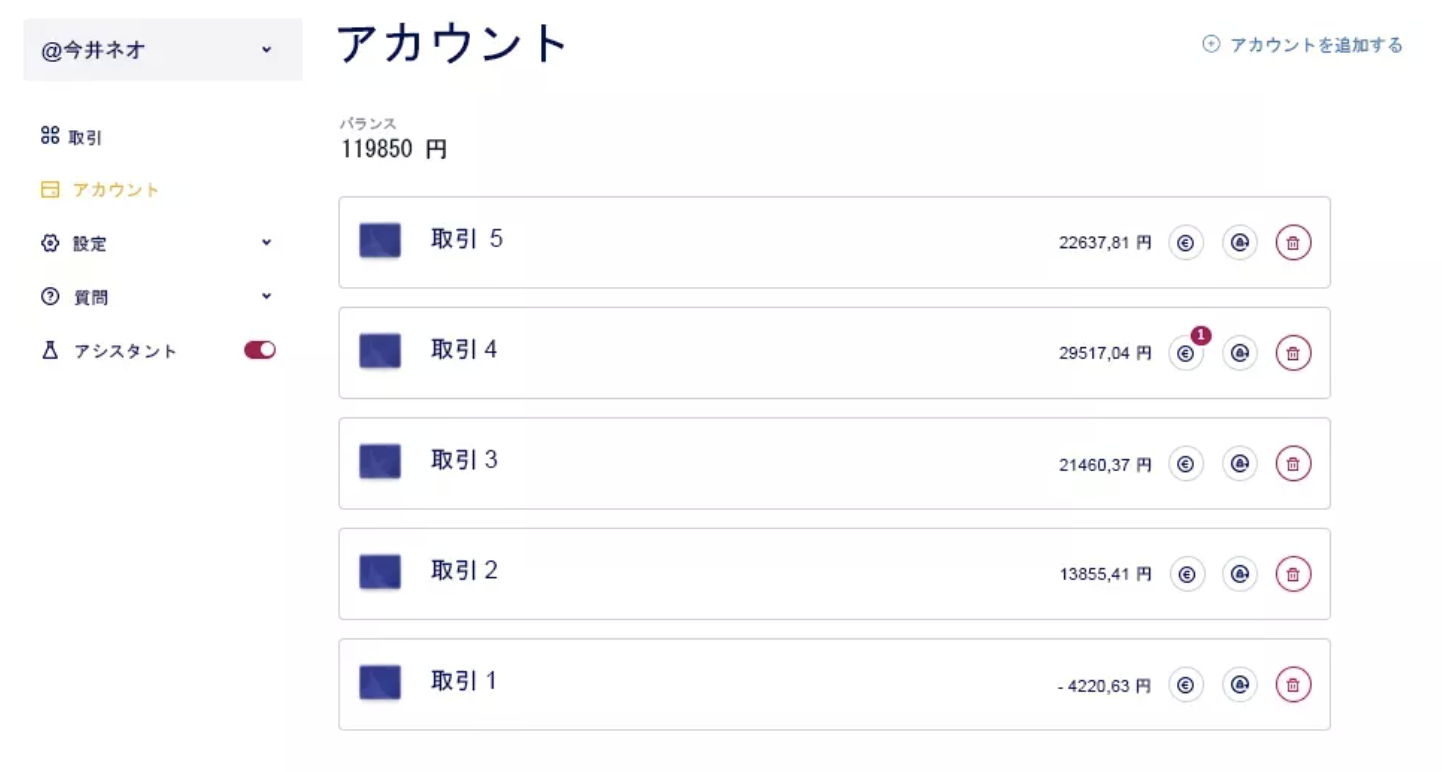Open the @今井ネオ user dropdown
This screenshot has height=772, width=1442.
(163, 49)
